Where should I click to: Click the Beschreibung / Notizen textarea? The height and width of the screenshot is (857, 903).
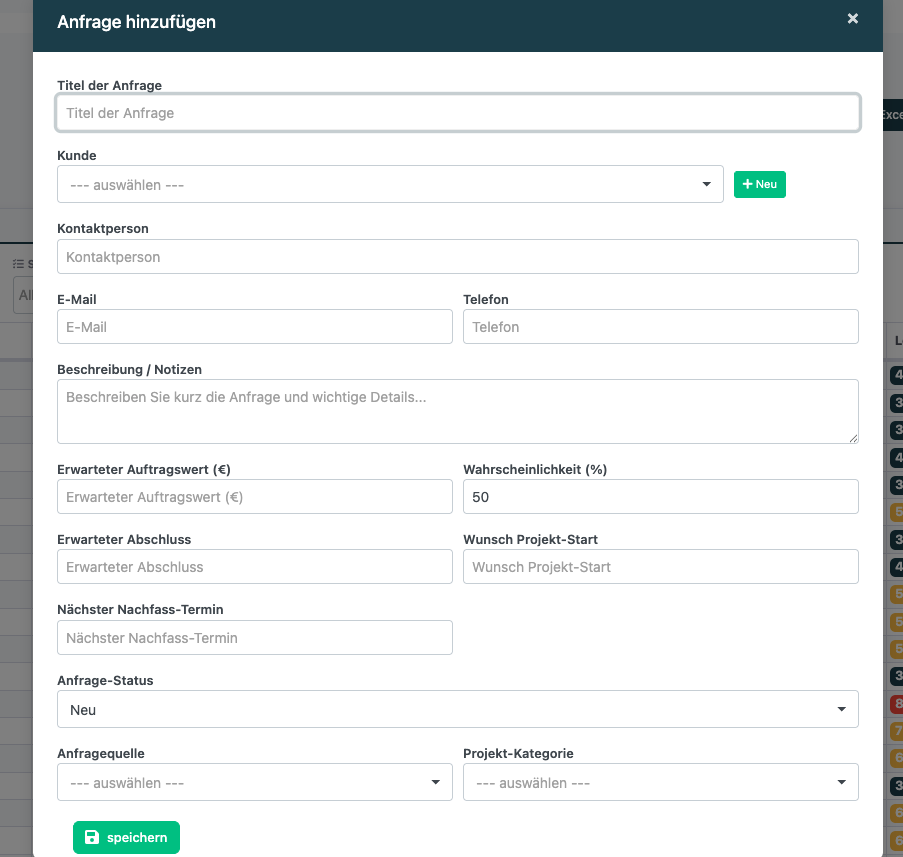click(x=458, y=411)
